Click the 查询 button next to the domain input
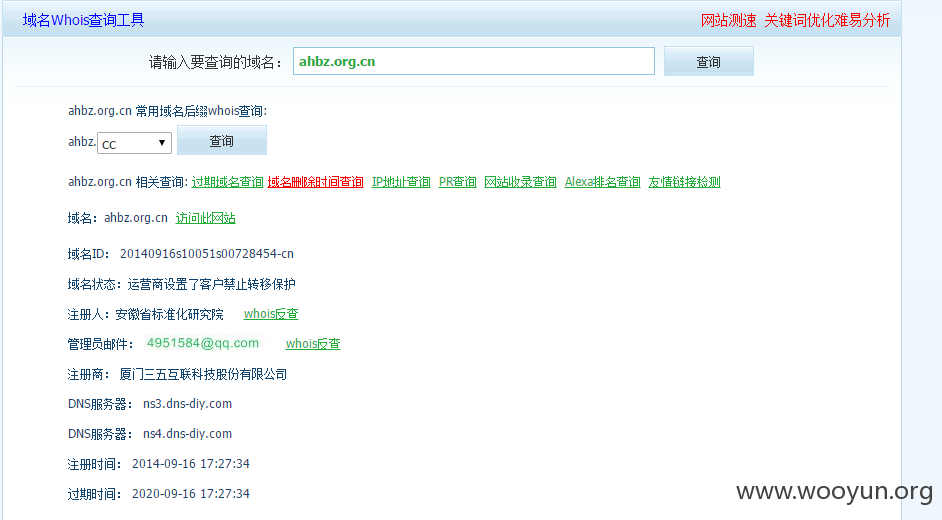Image resolution: width=942 pixels, height=520 pixels. [708, 62]
